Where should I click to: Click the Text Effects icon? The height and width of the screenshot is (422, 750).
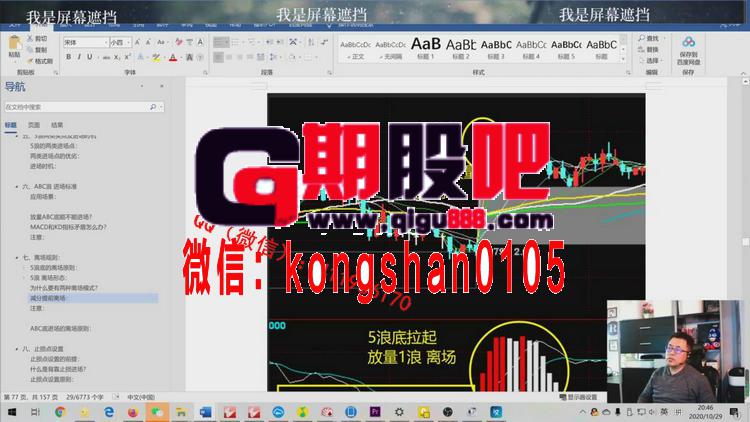click(x=140, y=57)
